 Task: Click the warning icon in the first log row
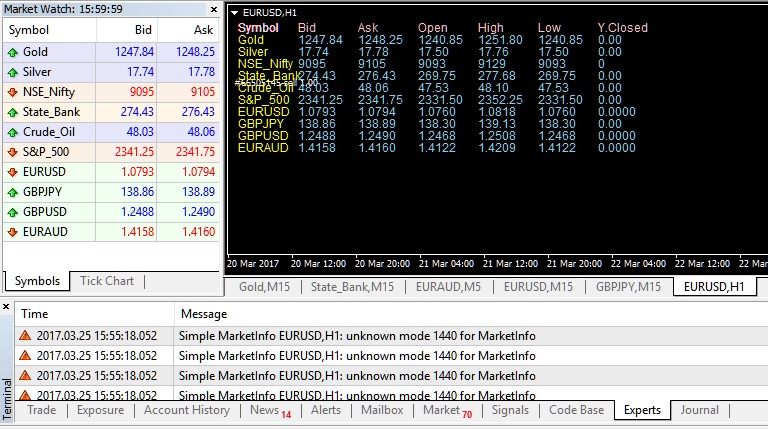pyautogui.click(x=26, y=335)
